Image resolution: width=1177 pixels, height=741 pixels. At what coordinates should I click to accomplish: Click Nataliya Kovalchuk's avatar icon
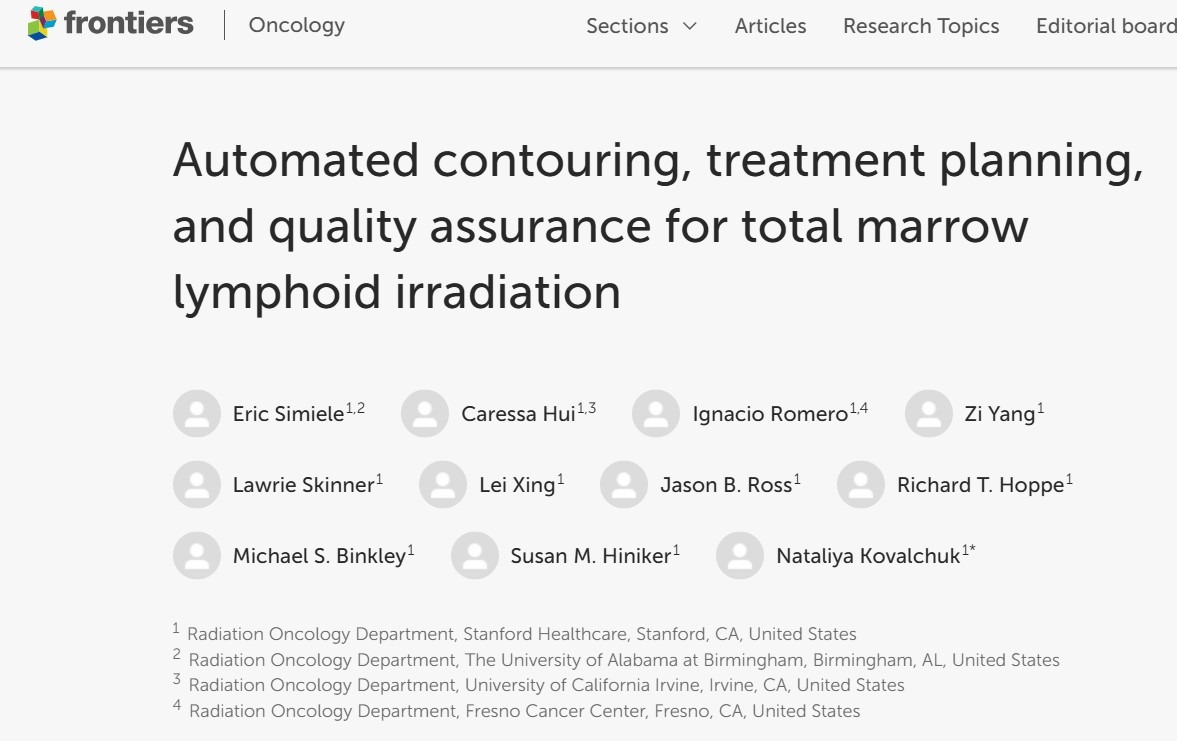coord(740,555)
